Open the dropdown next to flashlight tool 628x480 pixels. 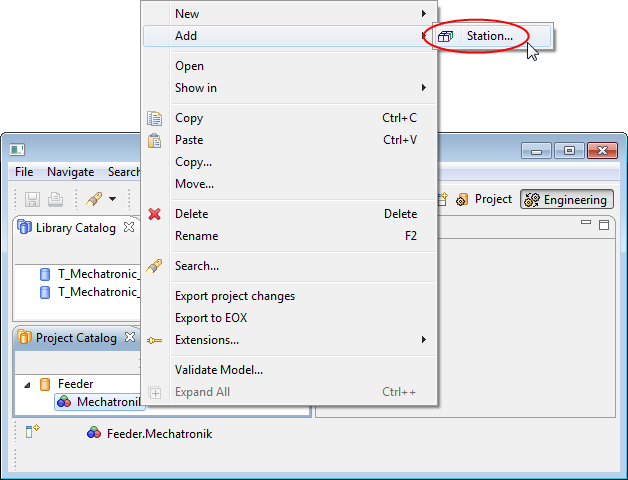[x=113, y=199]
